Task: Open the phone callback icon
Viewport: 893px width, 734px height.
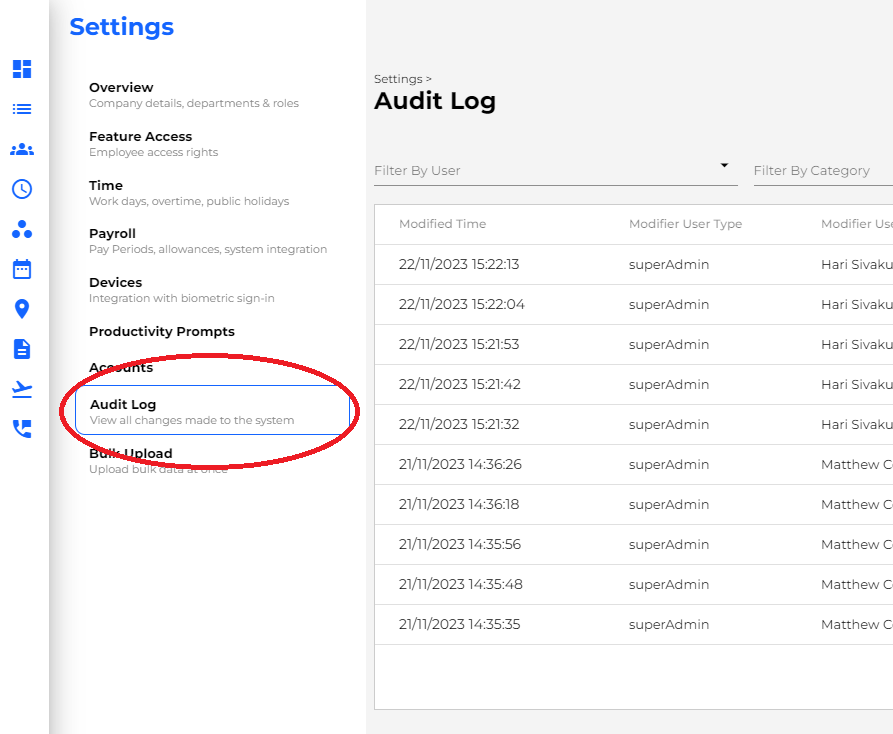Action: click(22, 429)
